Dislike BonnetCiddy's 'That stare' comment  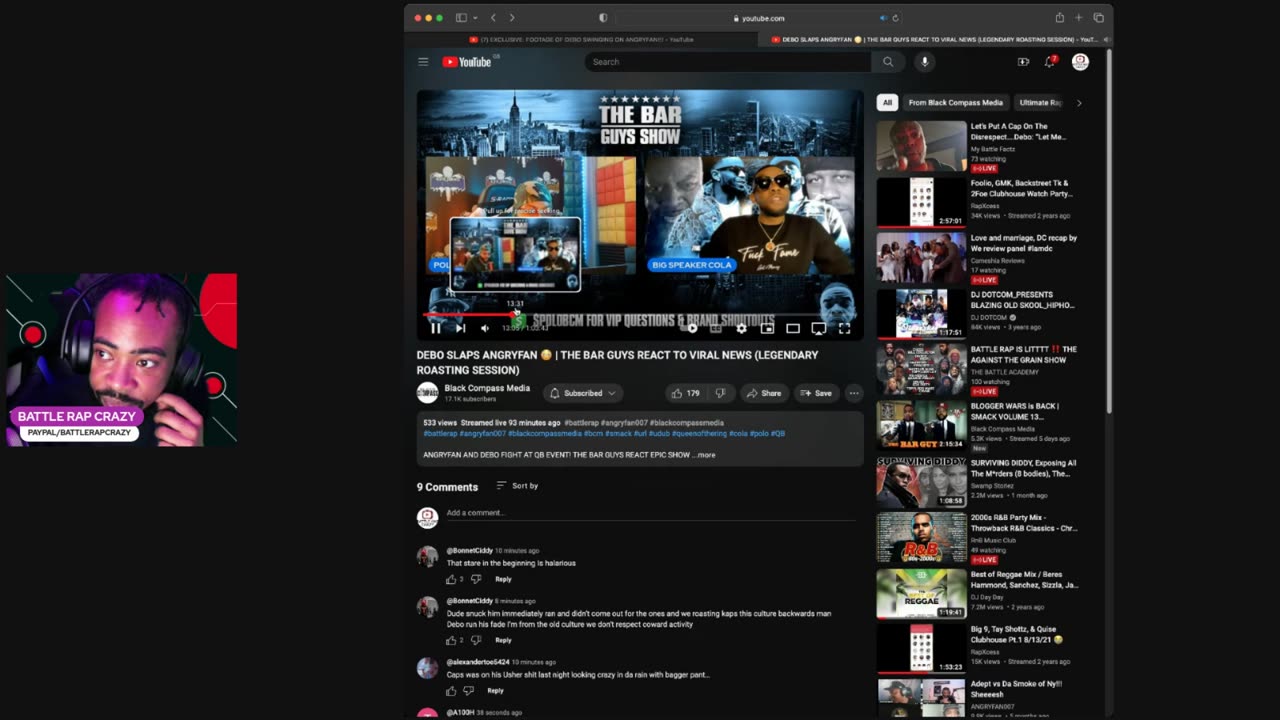click(x=475, y=579)
